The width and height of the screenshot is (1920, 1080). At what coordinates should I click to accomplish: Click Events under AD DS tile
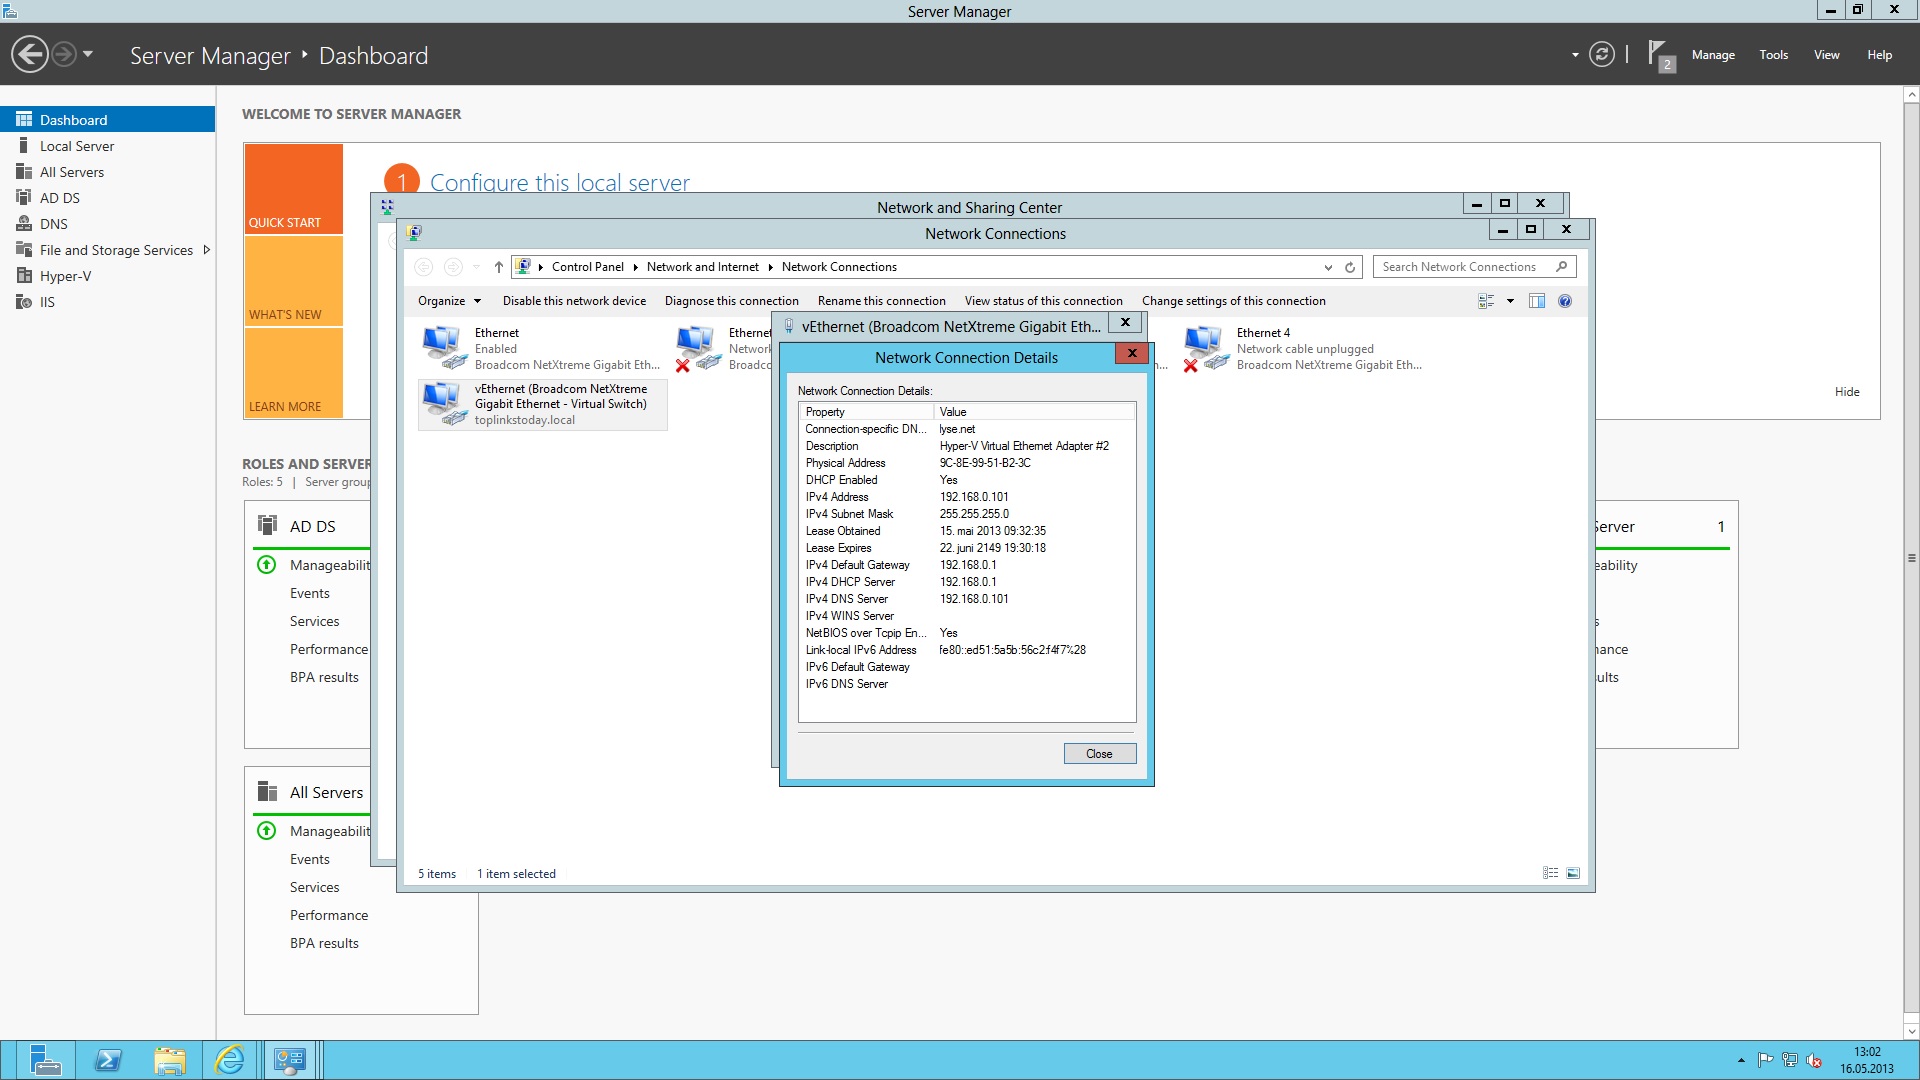309,593
